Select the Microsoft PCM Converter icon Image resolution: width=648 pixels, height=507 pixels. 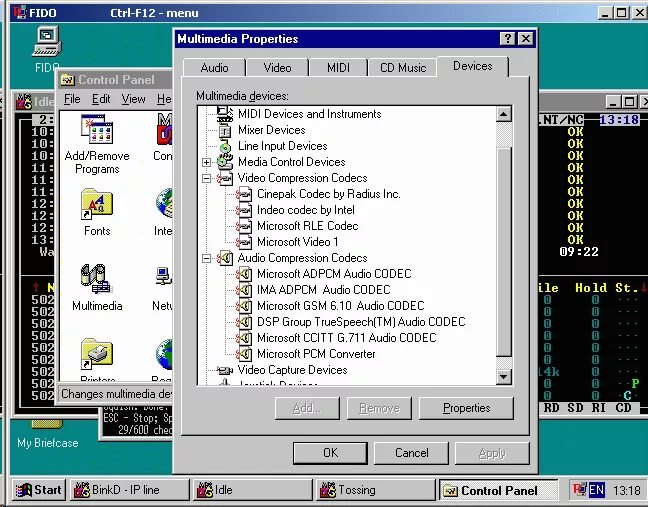244,354
